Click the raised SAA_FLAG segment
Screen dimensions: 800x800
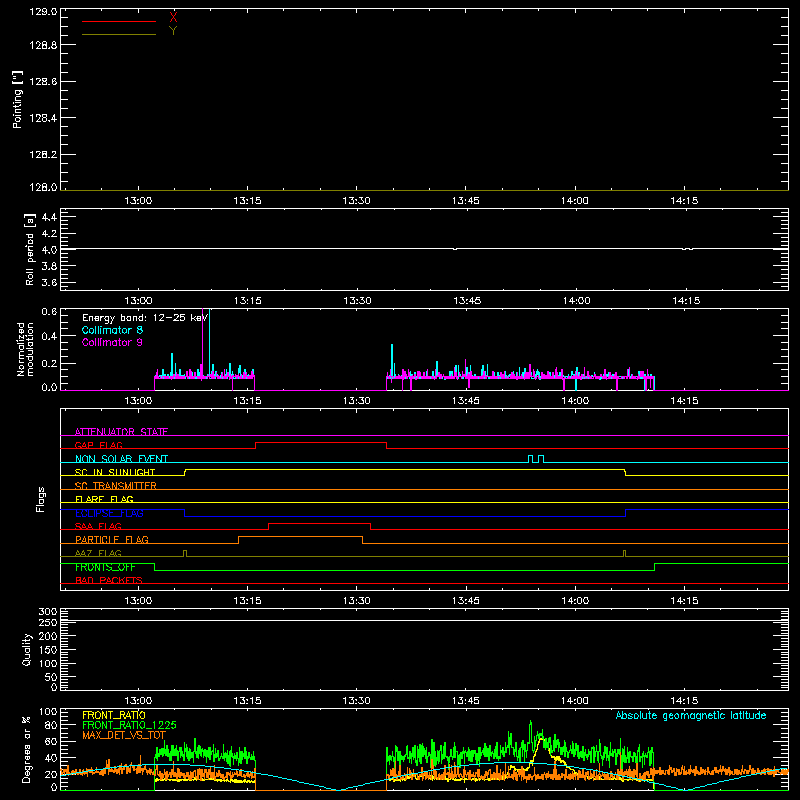click(319, 523)
